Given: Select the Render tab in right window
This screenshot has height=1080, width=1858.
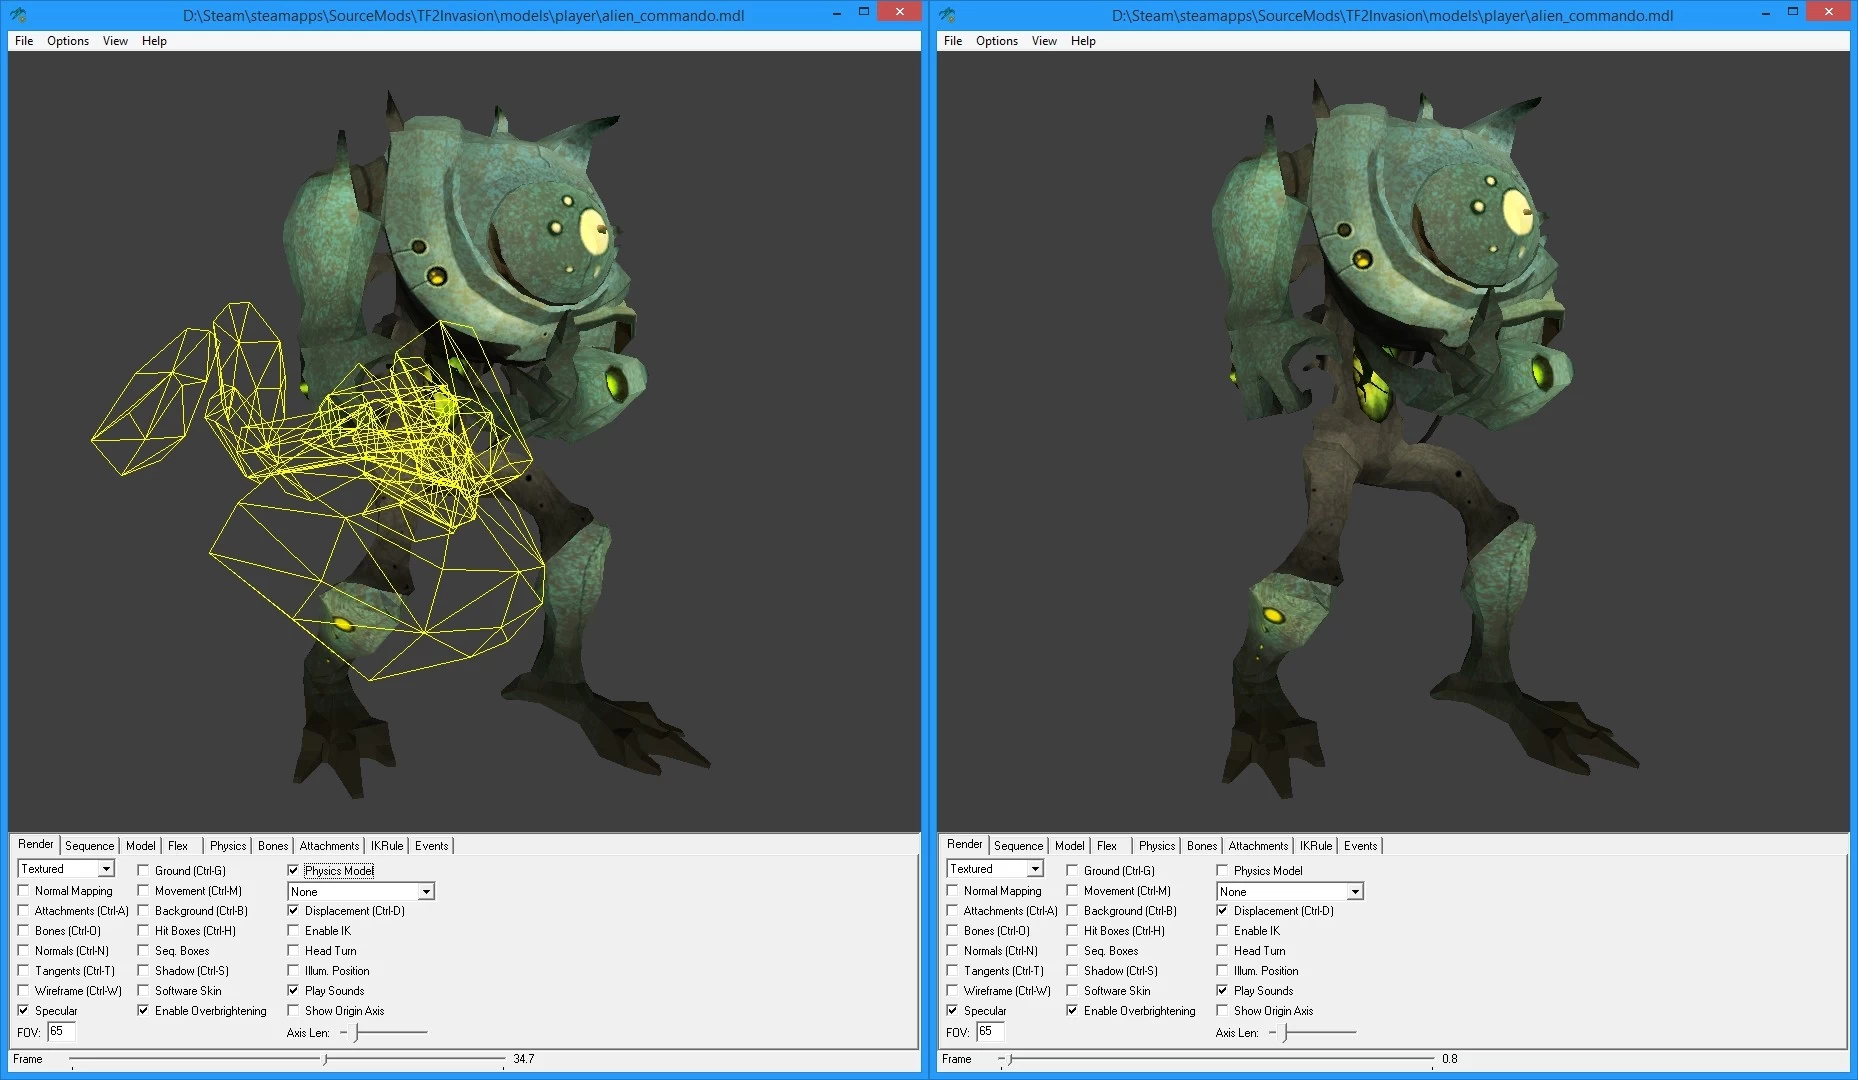Looking at the screenshot, I should click(x=964, y=844).
